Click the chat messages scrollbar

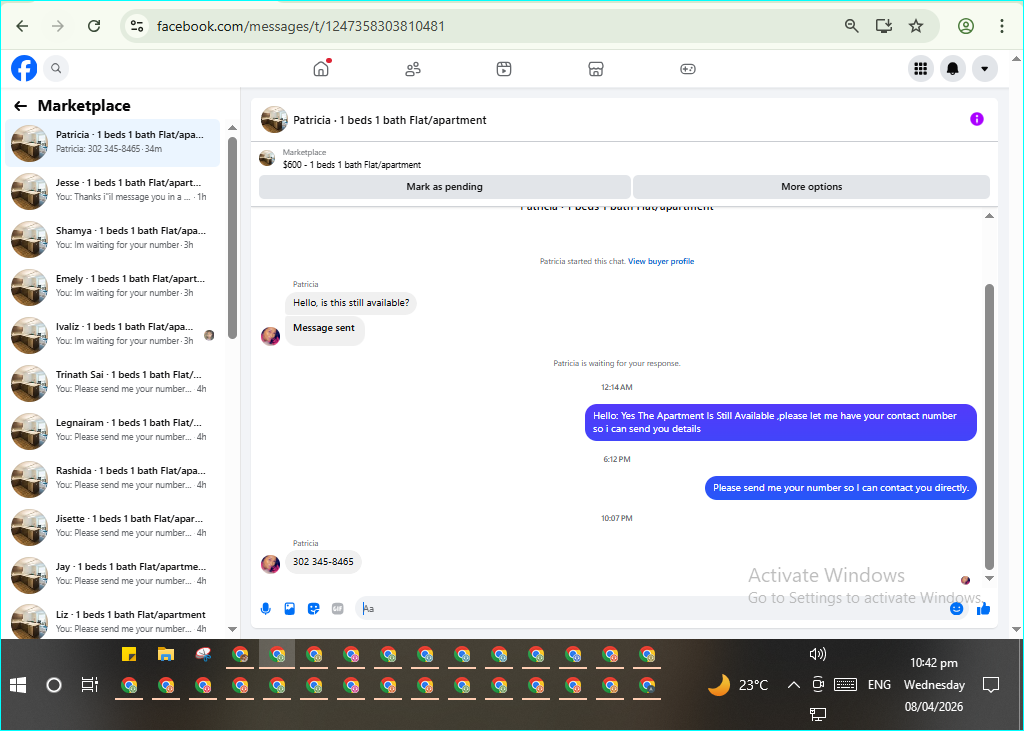pyautogui.click(x=989, y=427)
